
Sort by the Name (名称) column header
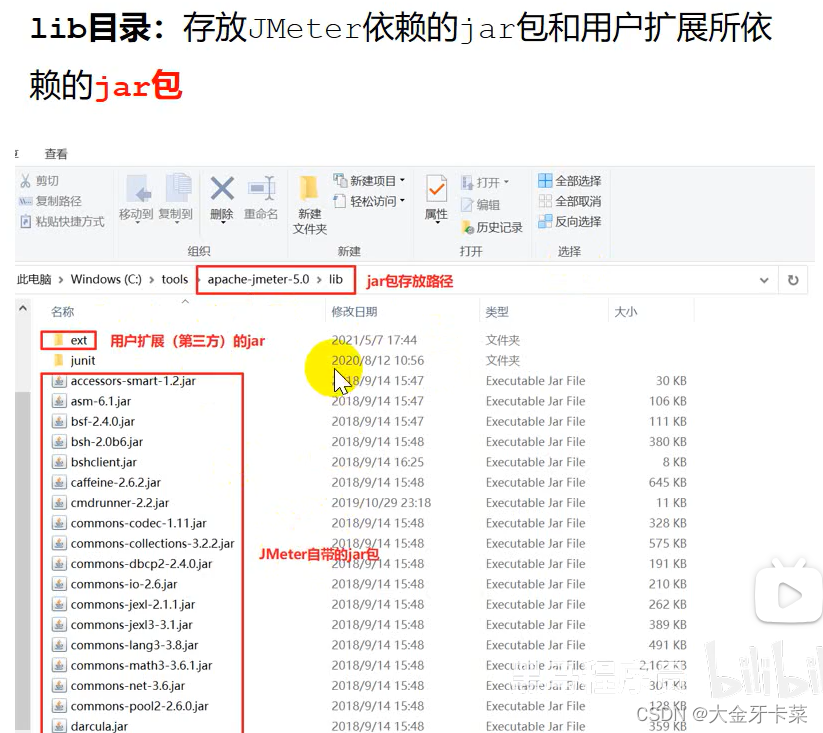pos(62,312)
